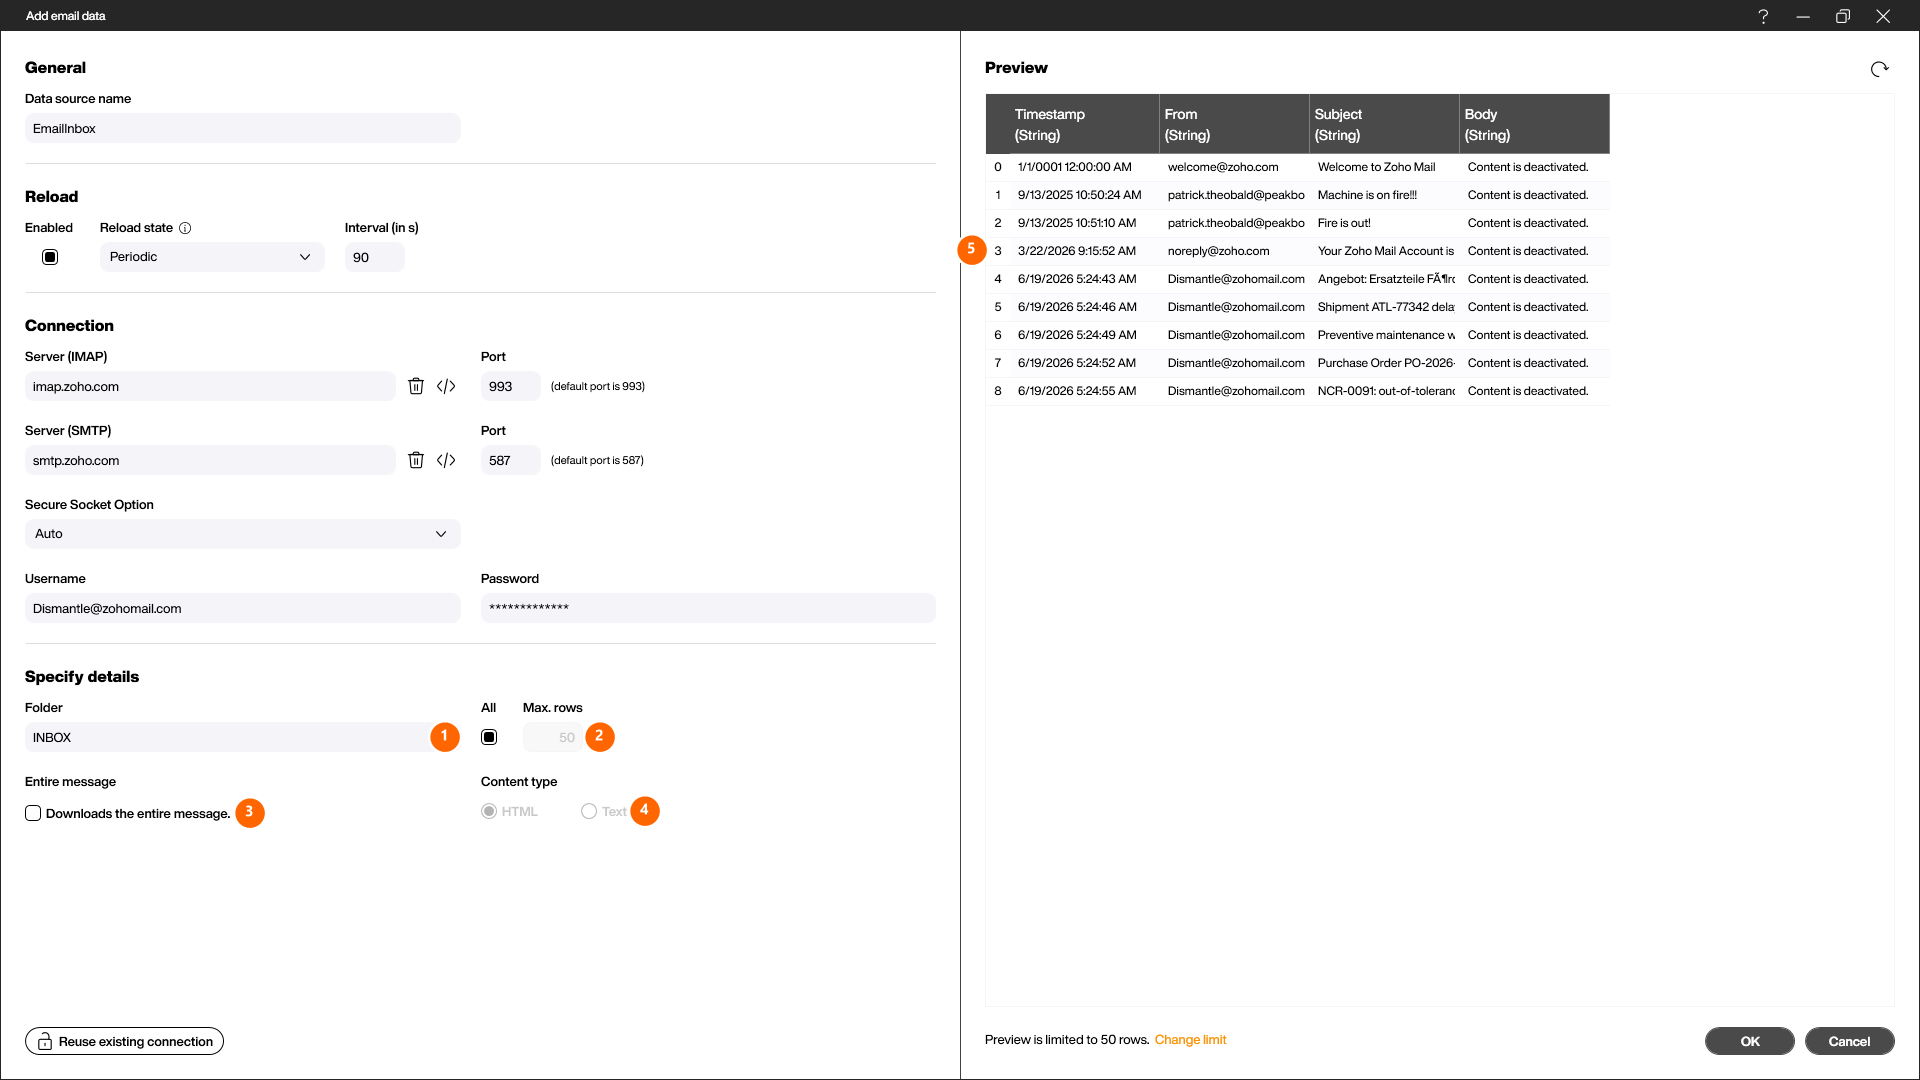Toggle the Reload Enabled checkbox
The height and width of the screenshot is (1080, 1920).
coord(50,257)
